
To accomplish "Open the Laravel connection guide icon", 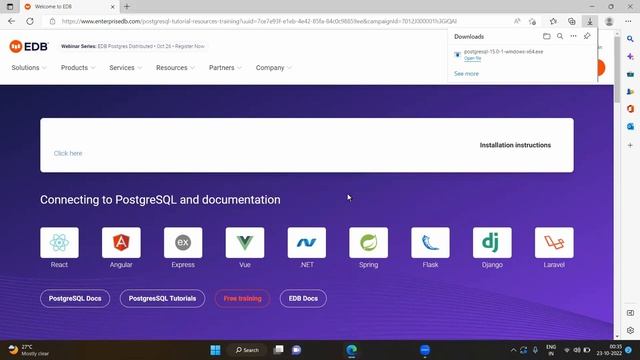I will [x=554, y=242].
